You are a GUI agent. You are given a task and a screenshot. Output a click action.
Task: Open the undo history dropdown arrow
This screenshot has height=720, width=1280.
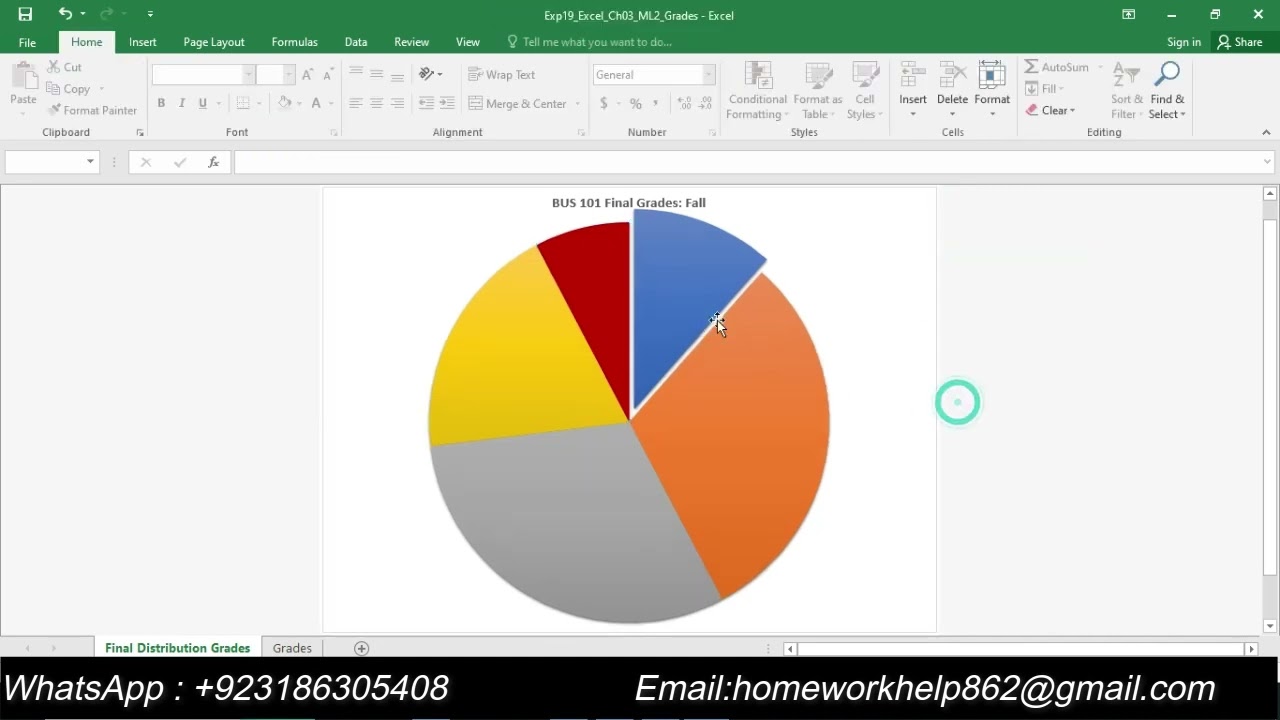83,14
